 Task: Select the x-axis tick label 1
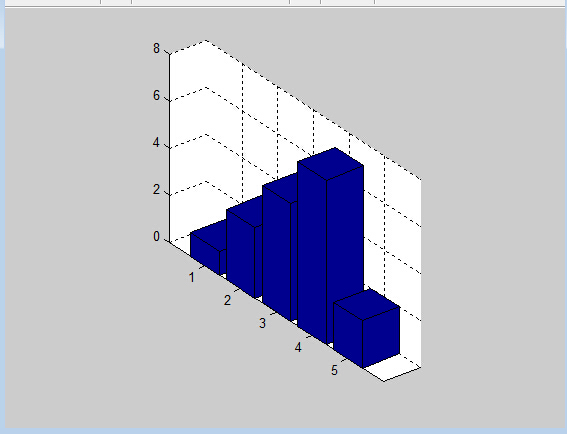click(x=192, y=277)
